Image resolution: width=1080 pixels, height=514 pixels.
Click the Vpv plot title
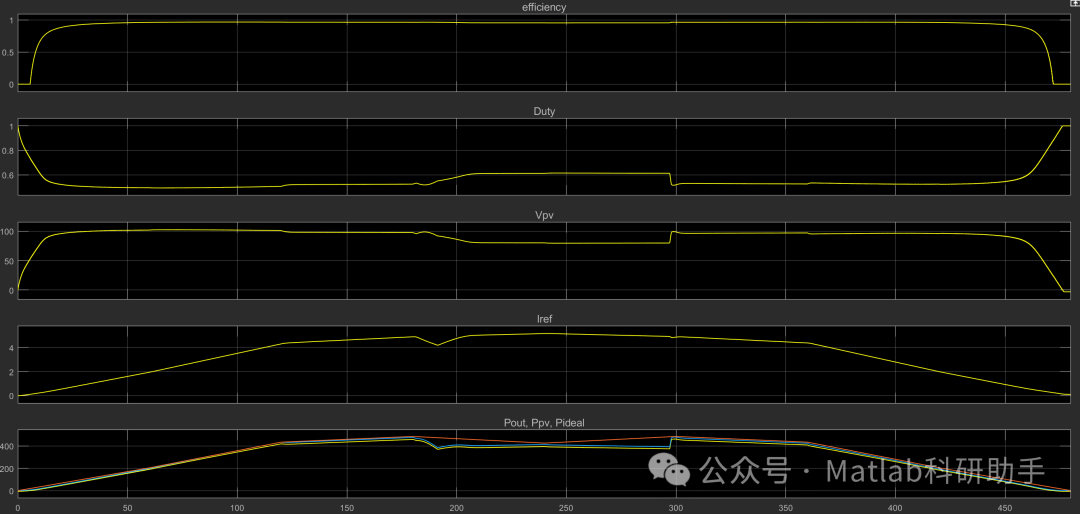coord(544,215)
